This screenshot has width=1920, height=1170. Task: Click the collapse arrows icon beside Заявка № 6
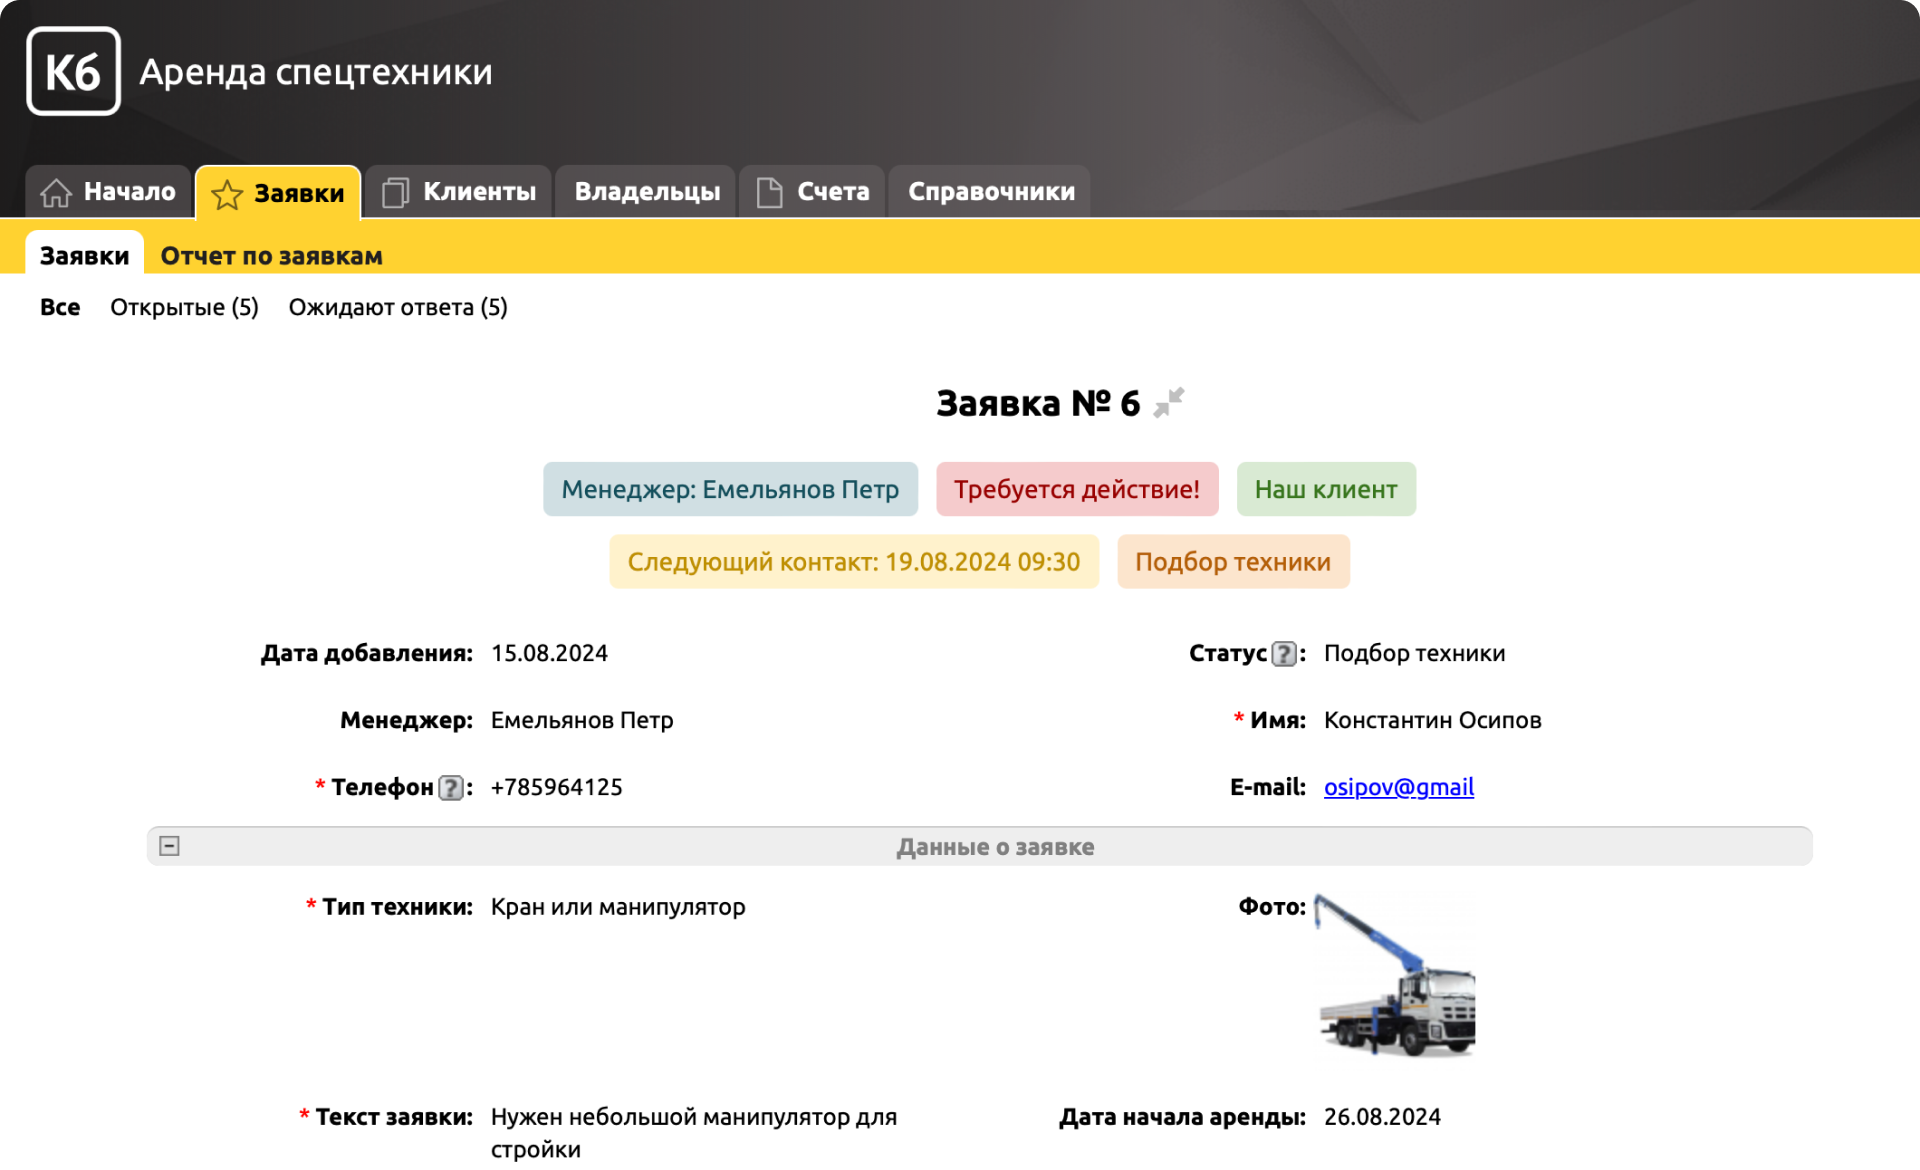[x=1168, y=403]
